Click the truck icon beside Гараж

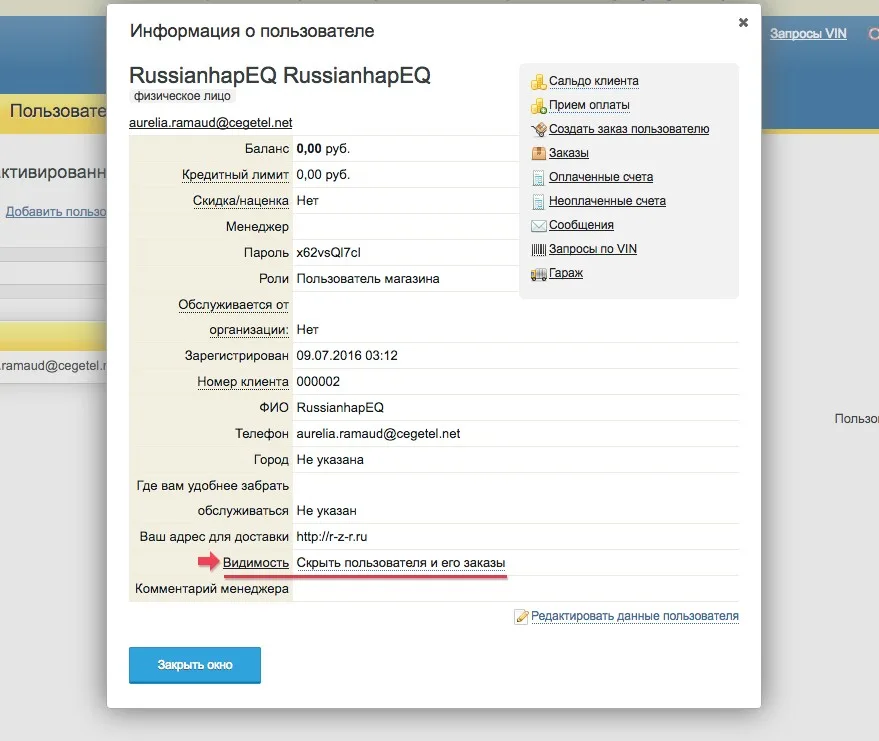pyautogui.click(x=539, y=273)
